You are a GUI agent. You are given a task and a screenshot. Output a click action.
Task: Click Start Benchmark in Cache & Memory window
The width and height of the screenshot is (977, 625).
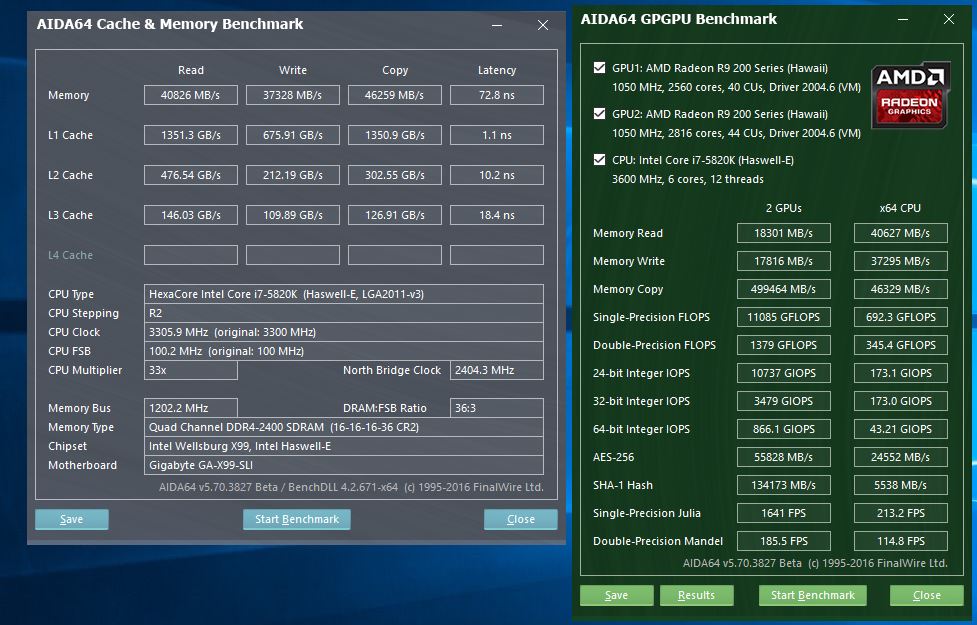point(297,519)
